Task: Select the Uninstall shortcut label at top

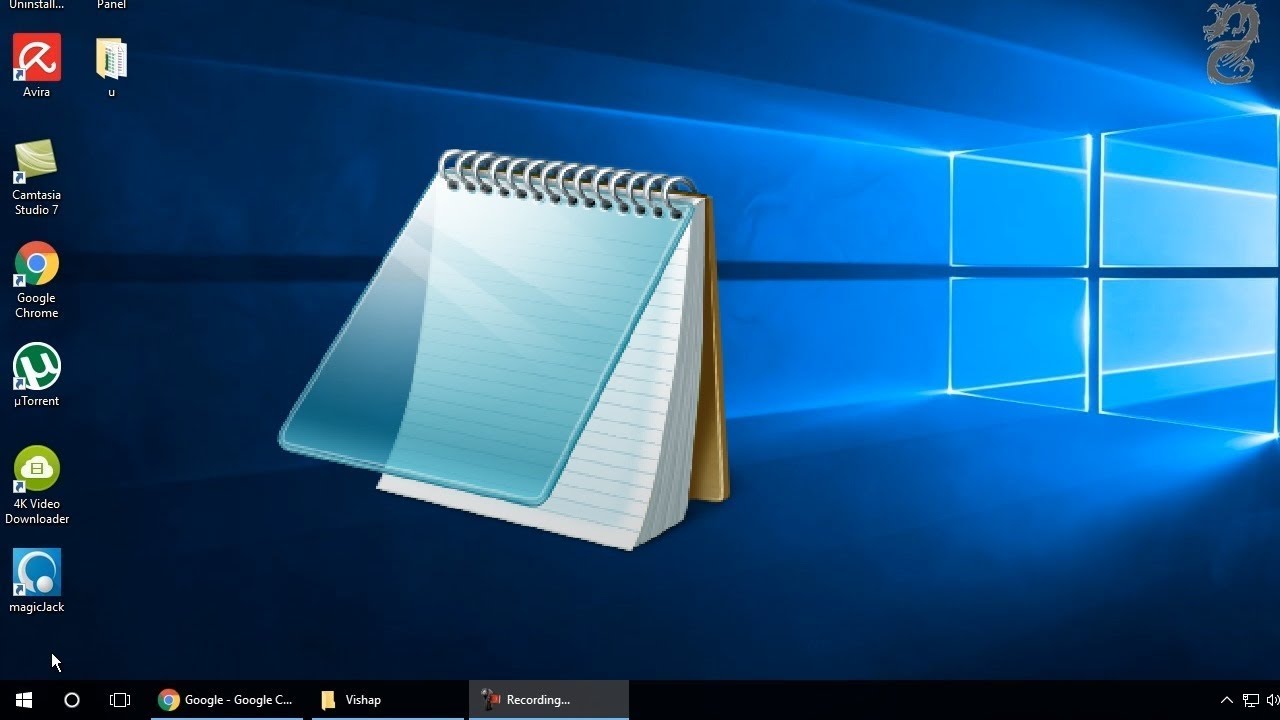Action: point(37,5)
